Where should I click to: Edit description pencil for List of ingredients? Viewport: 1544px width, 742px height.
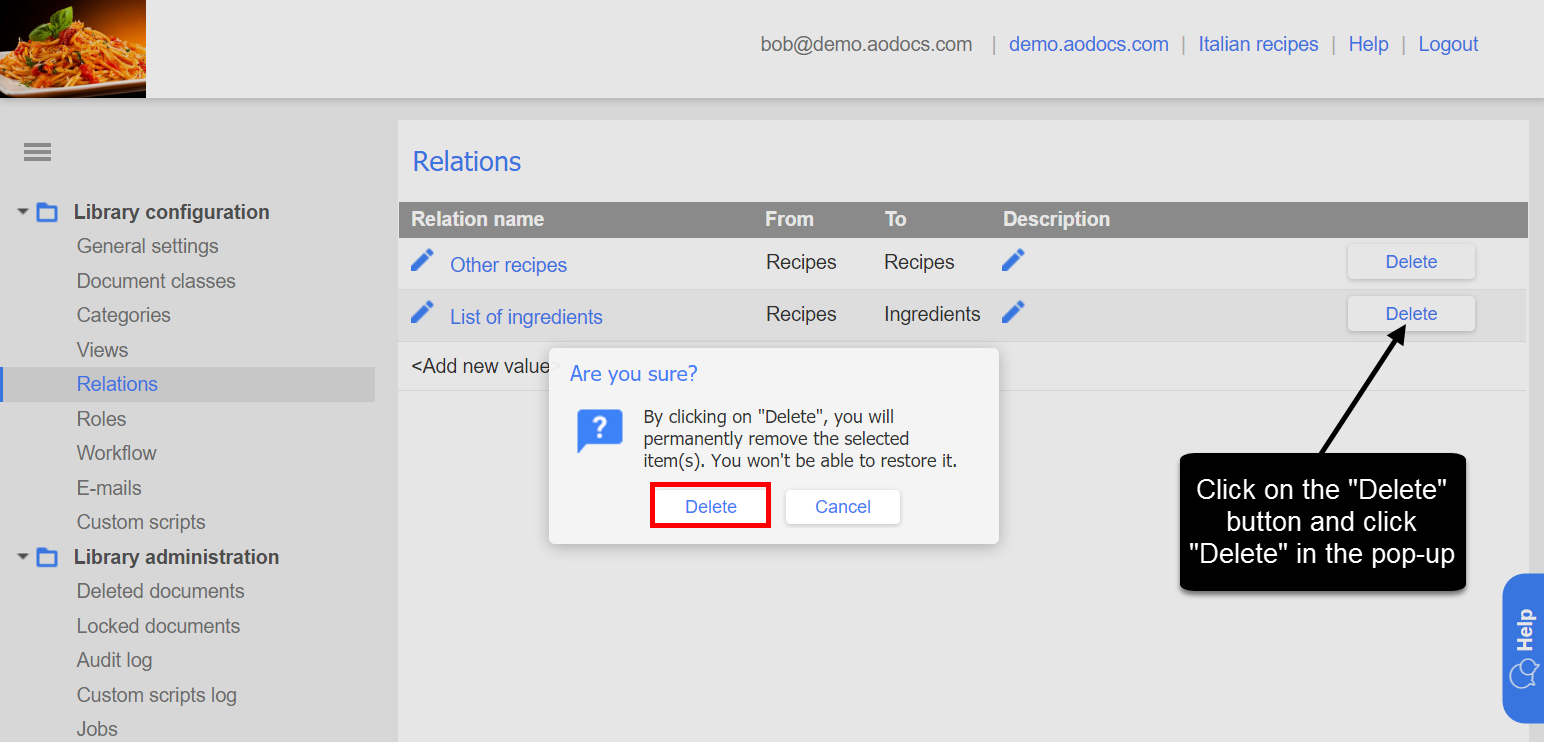[x=1013, y=312]
